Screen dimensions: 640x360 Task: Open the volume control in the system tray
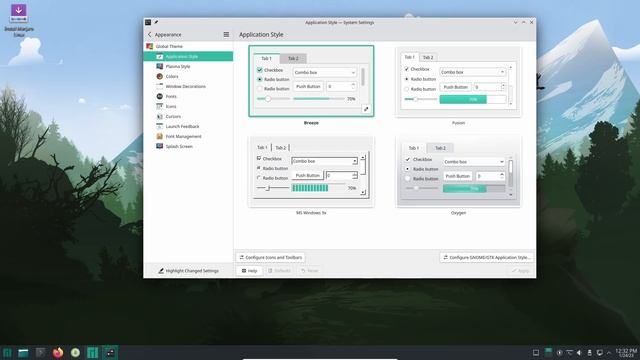[579, 353]
